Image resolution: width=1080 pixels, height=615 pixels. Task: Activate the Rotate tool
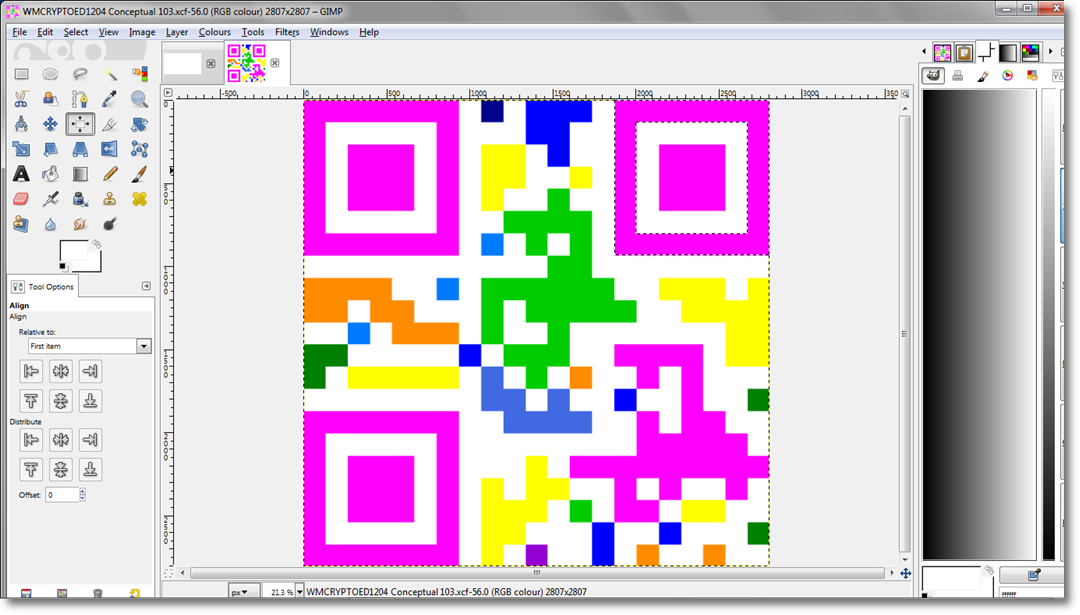[140, 124]
